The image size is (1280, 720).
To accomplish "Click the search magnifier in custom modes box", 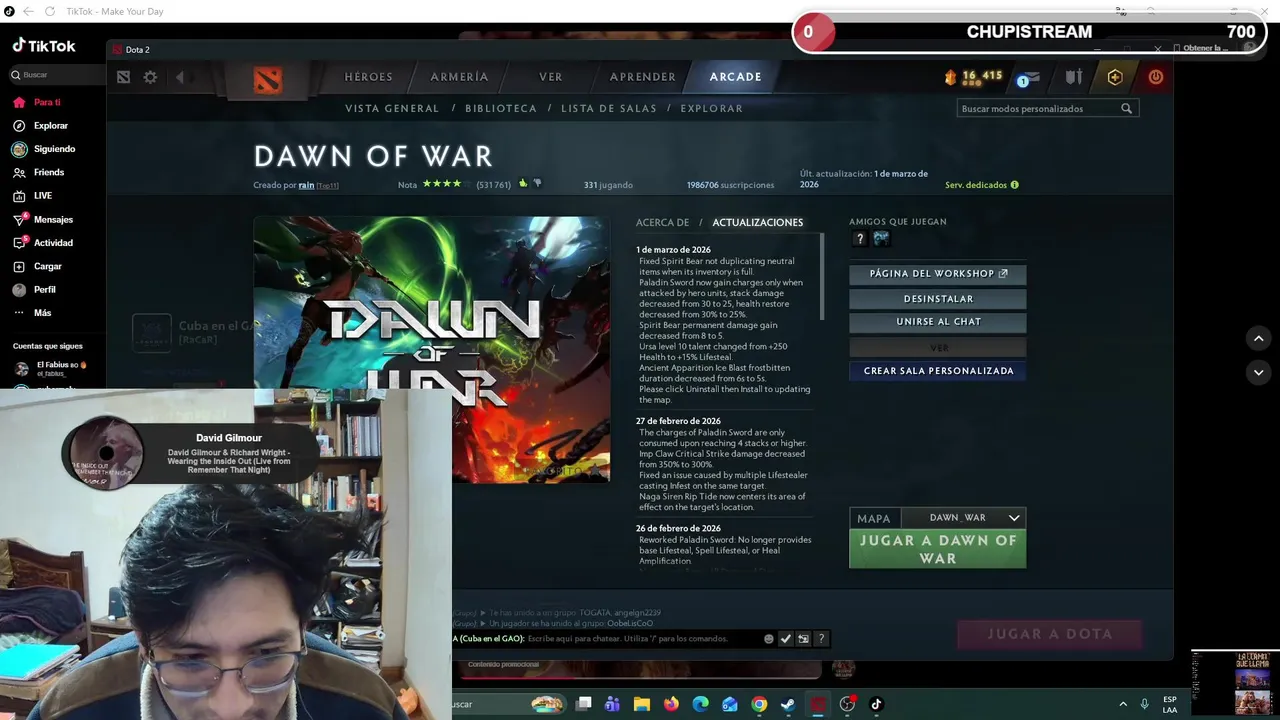I will point(1127,108).
